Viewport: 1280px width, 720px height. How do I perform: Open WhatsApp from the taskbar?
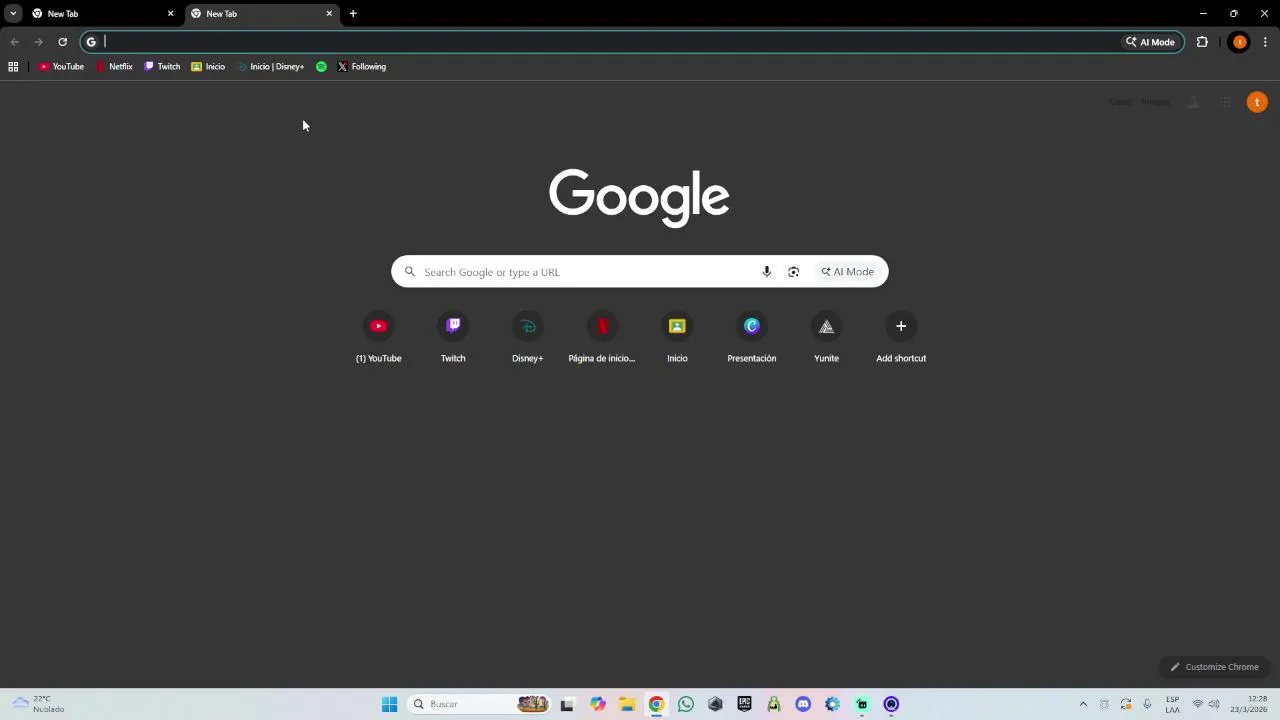(x=686, y=704)
